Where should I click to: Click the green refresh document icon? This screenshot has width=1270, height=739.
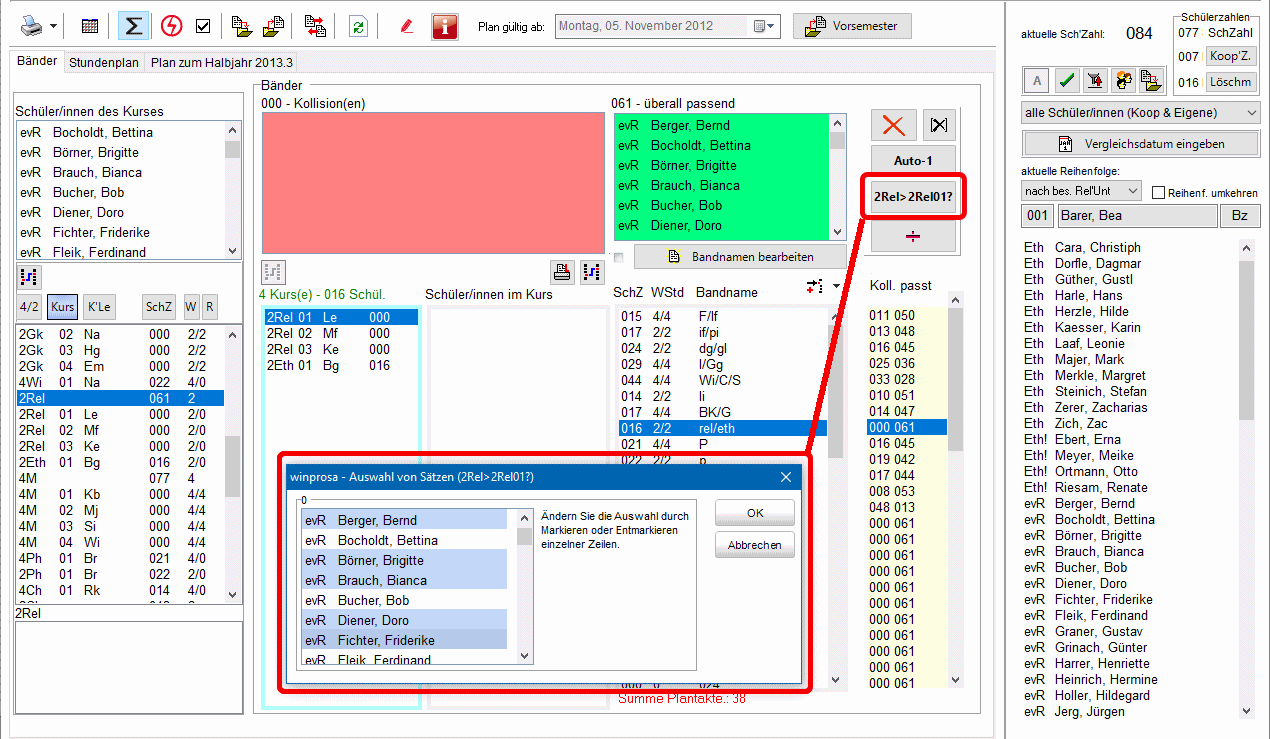(357, 26)
